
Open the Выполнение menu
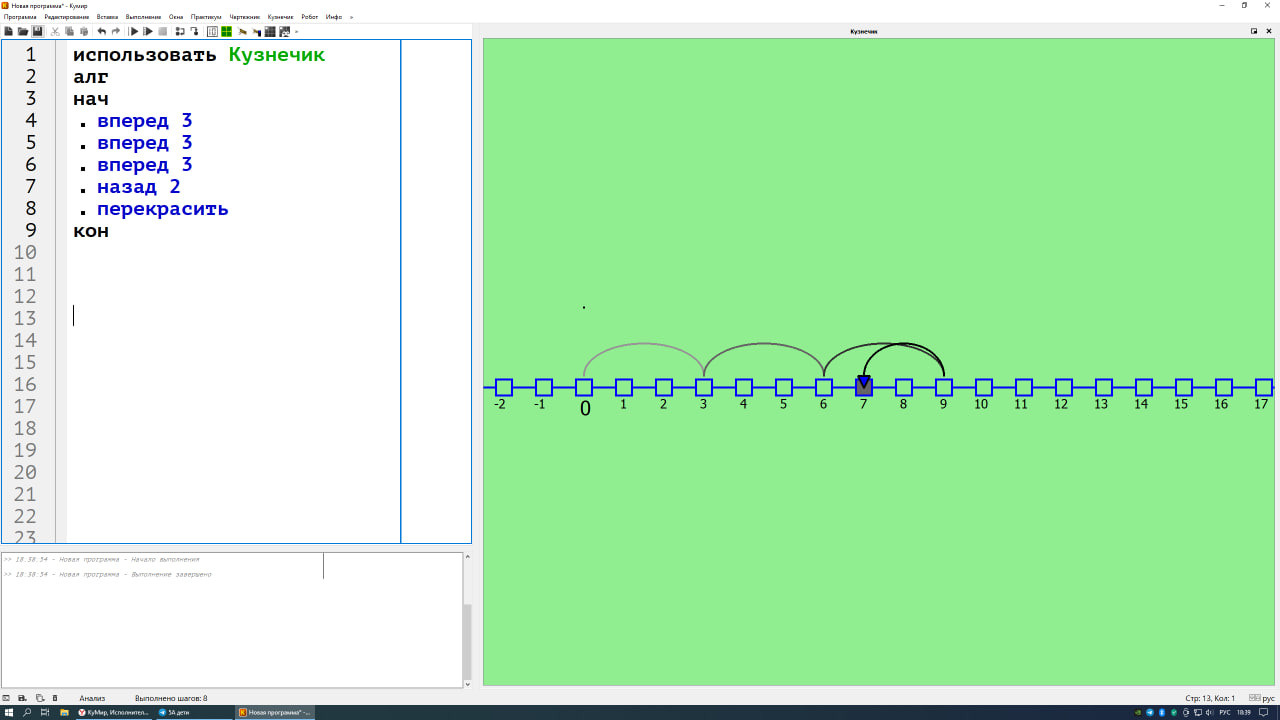(x=143, y=17)
